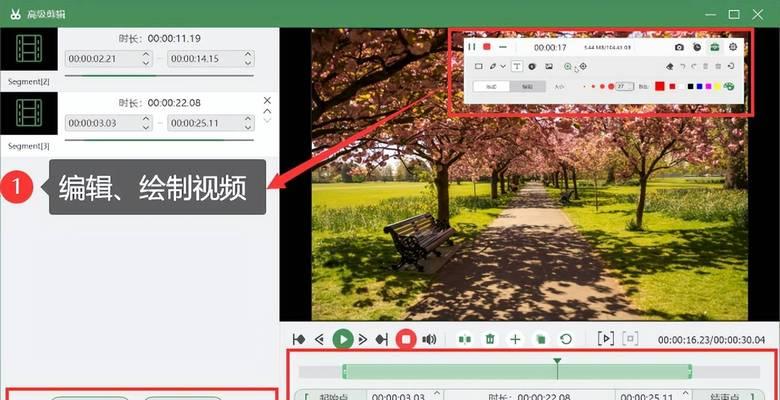Viewport: 780px width, 400px height.
Task: Click the 00:00:16.23/00:00:30.04 time readout
Action: coord(711,340)
